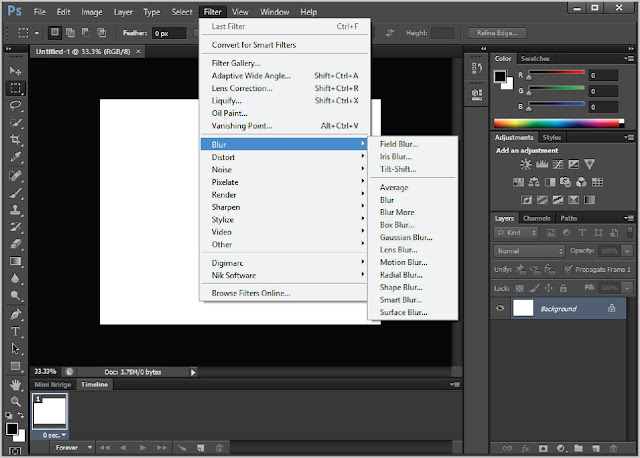Select the Healing Brush tool
This screenshot has width=640, height=458.
pos(15,176)
